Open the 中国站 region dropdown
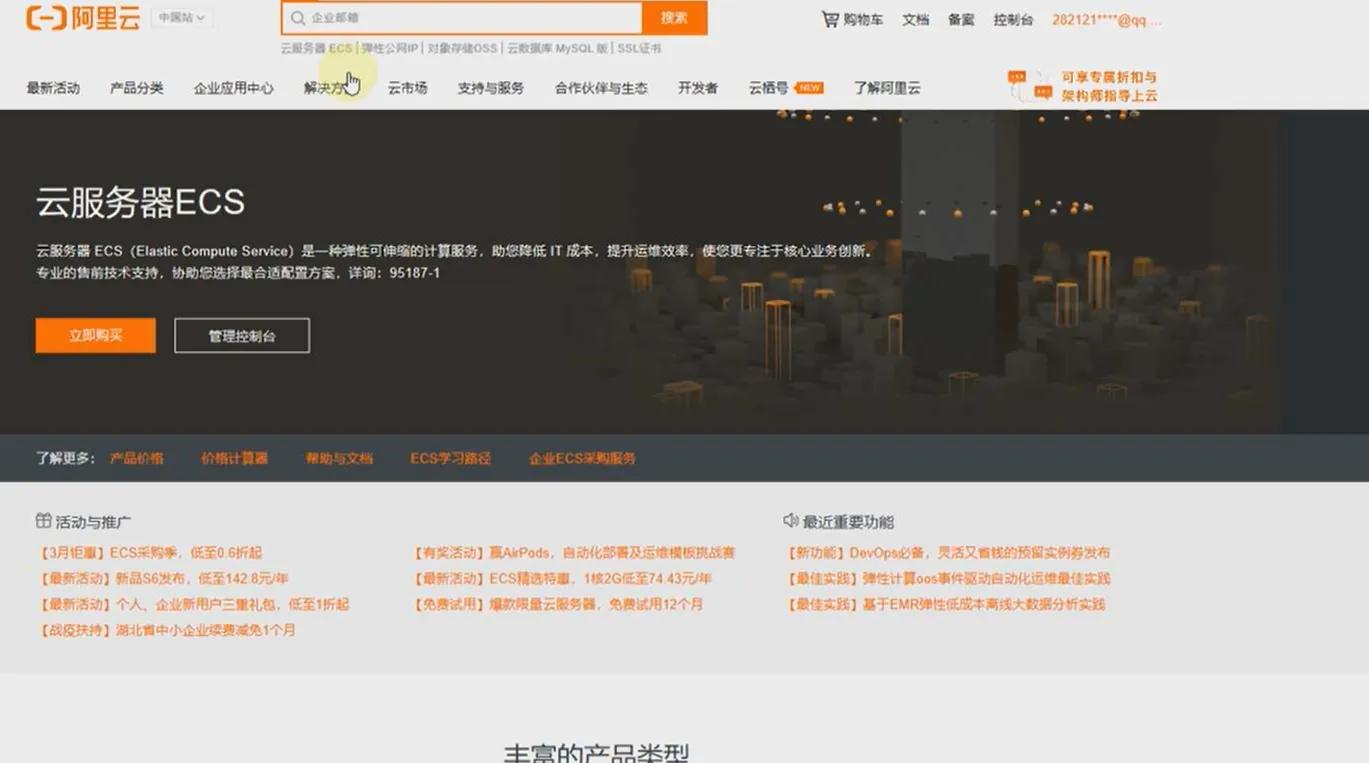Screen dimensions: 1369x763 (x=182, y=18)
